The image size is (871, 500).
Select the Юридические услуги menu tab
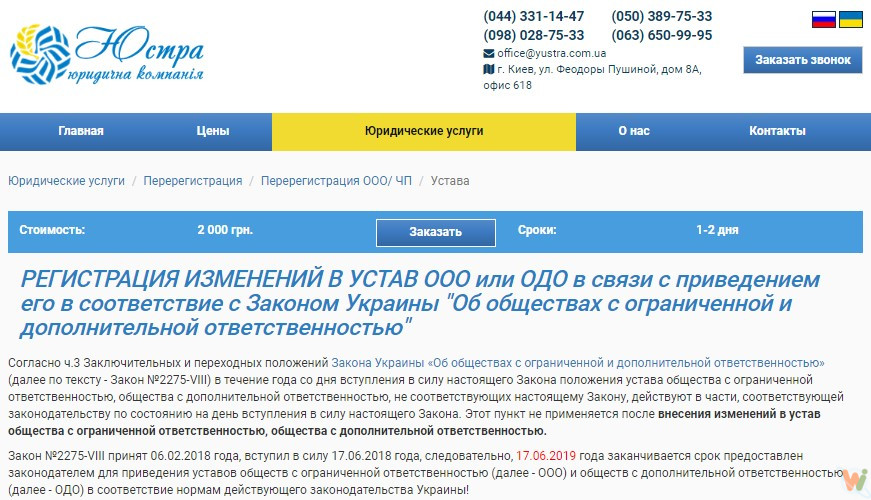coord(423,131)
